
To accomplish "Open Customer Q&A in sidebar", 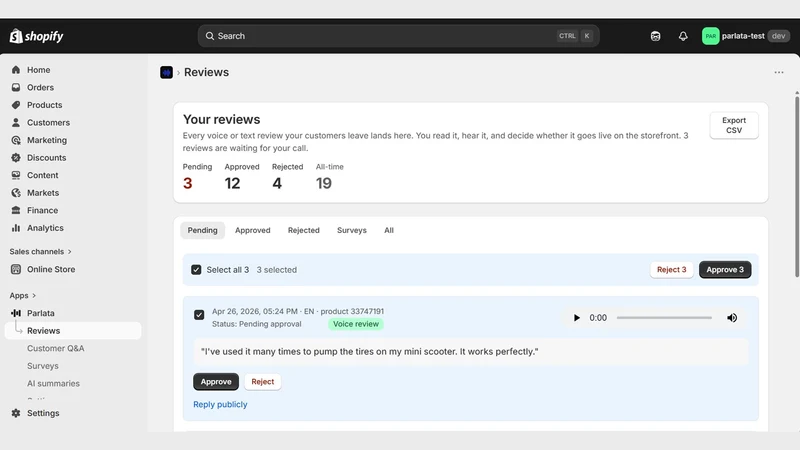I will click(x=56, y=348).
